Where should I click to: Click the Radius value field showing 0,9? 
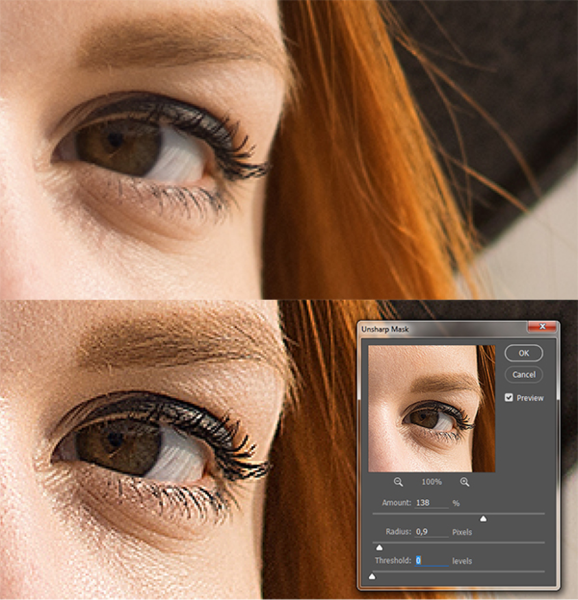tap(432, 532)
